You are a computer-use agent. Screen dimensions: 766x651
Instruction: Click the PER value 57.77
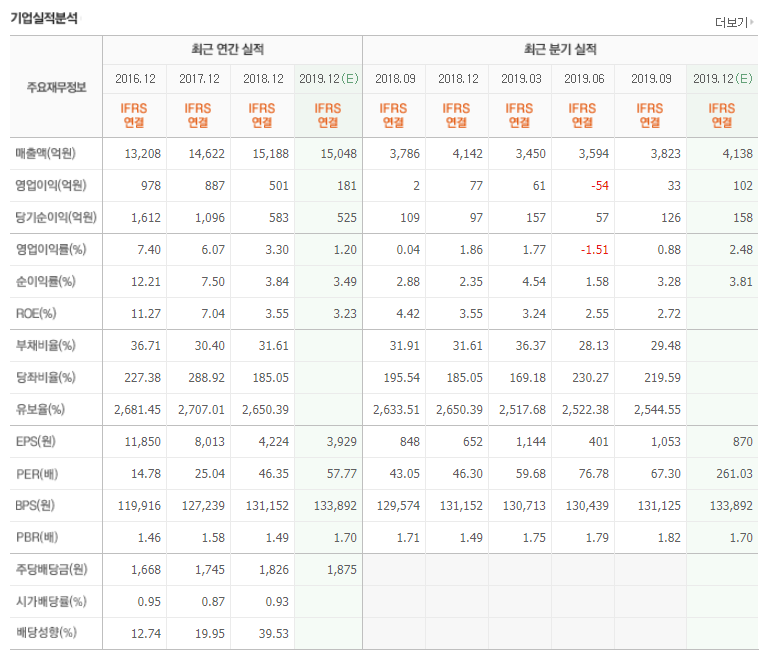341,474
